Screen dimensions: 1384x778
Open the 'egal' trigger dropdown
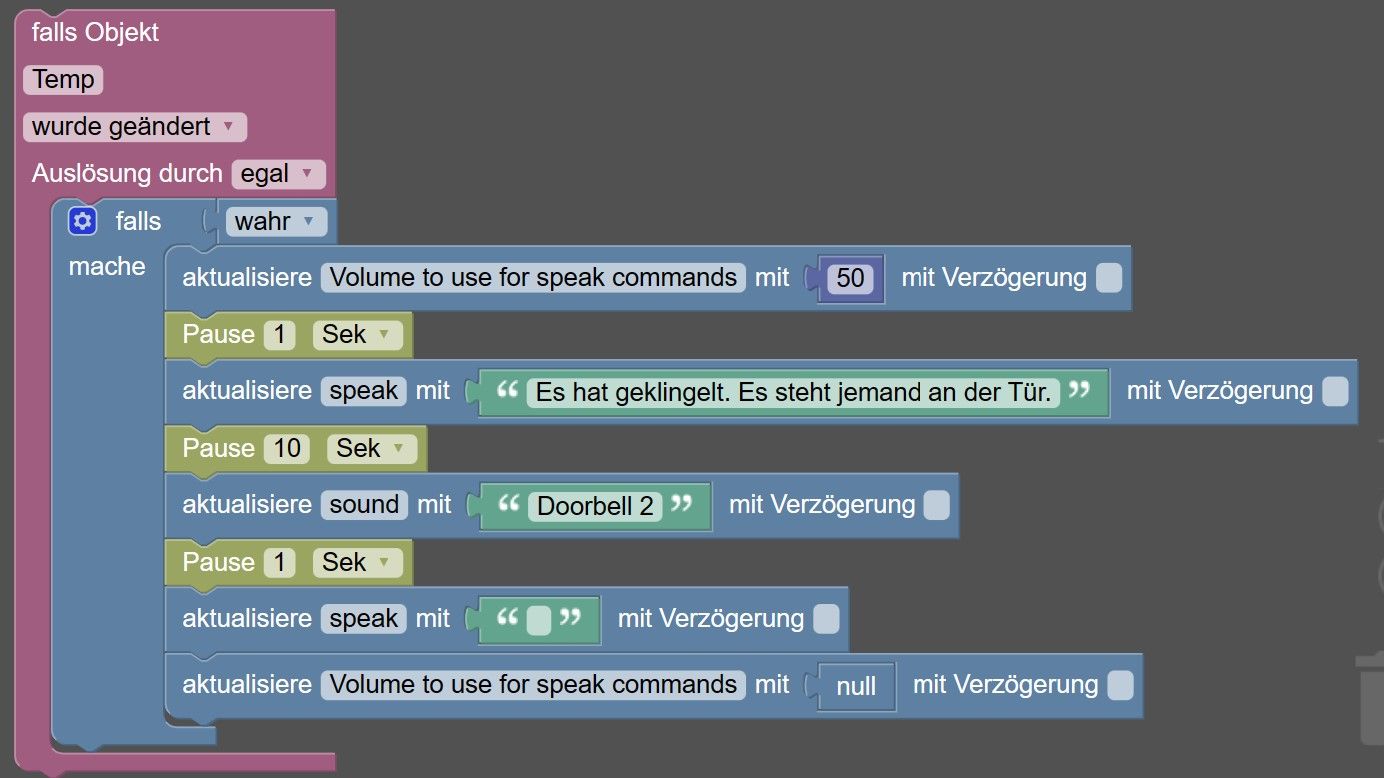278,174
